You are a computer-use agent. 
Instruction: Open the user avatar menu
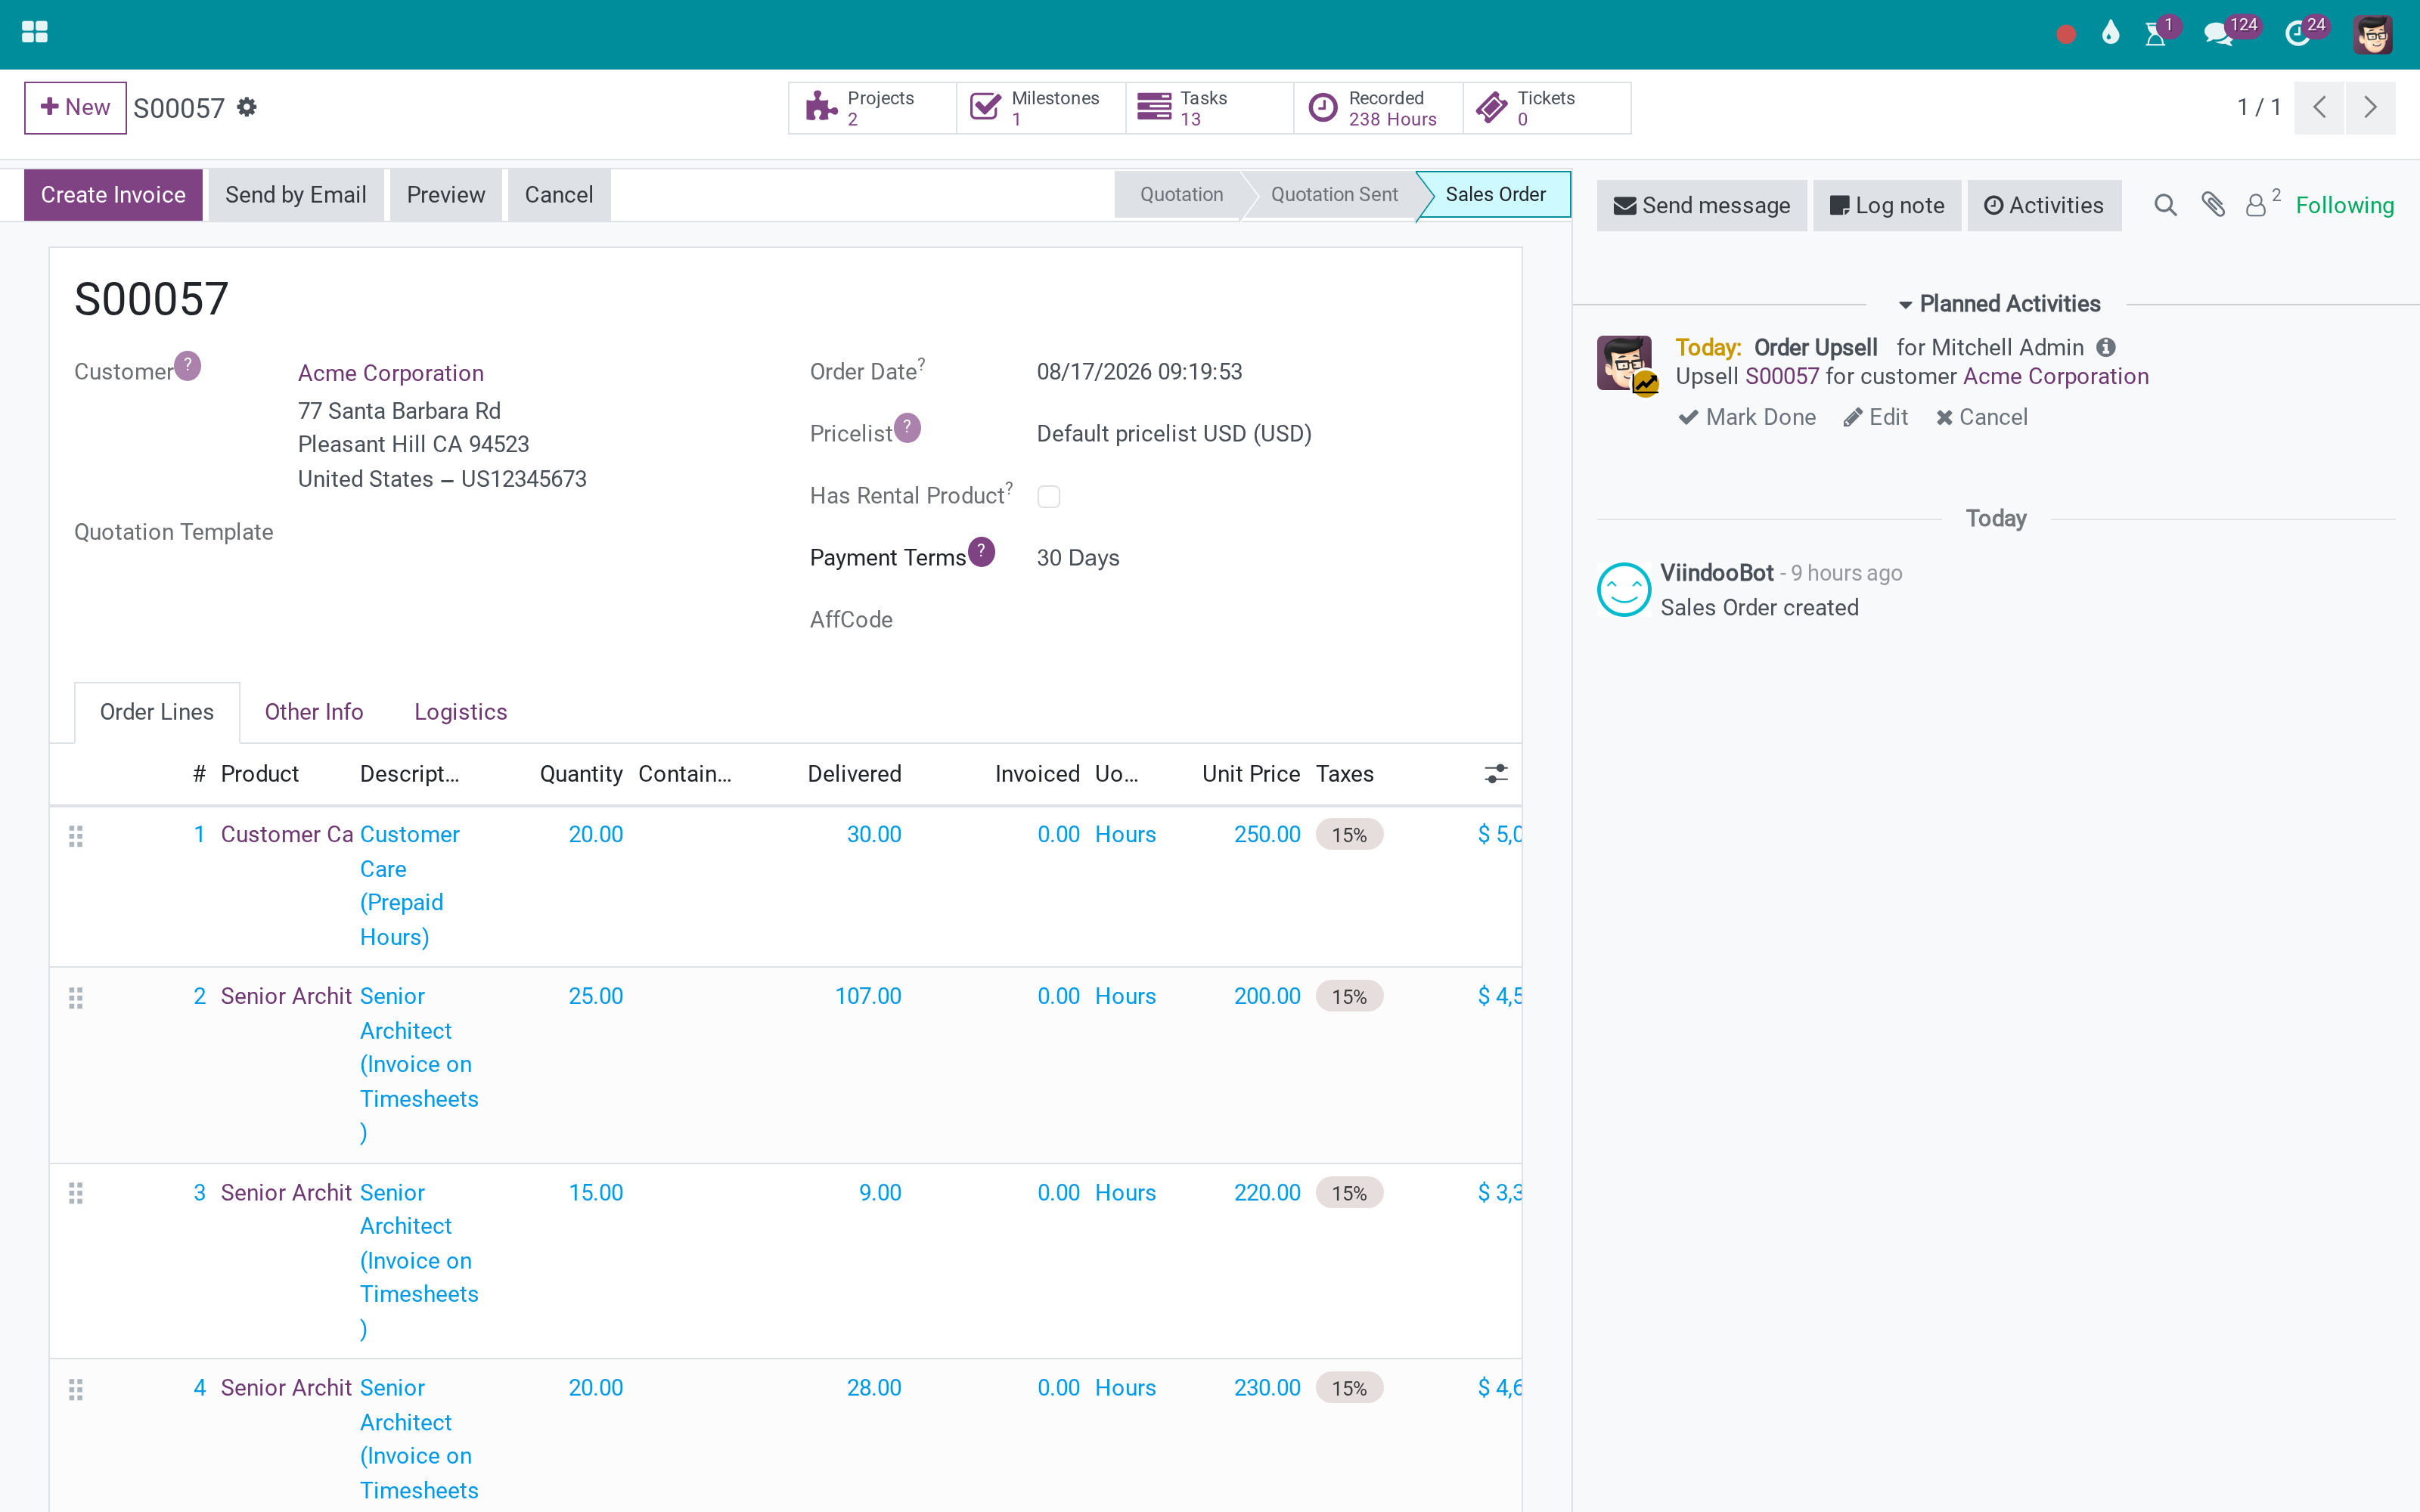2372,34
